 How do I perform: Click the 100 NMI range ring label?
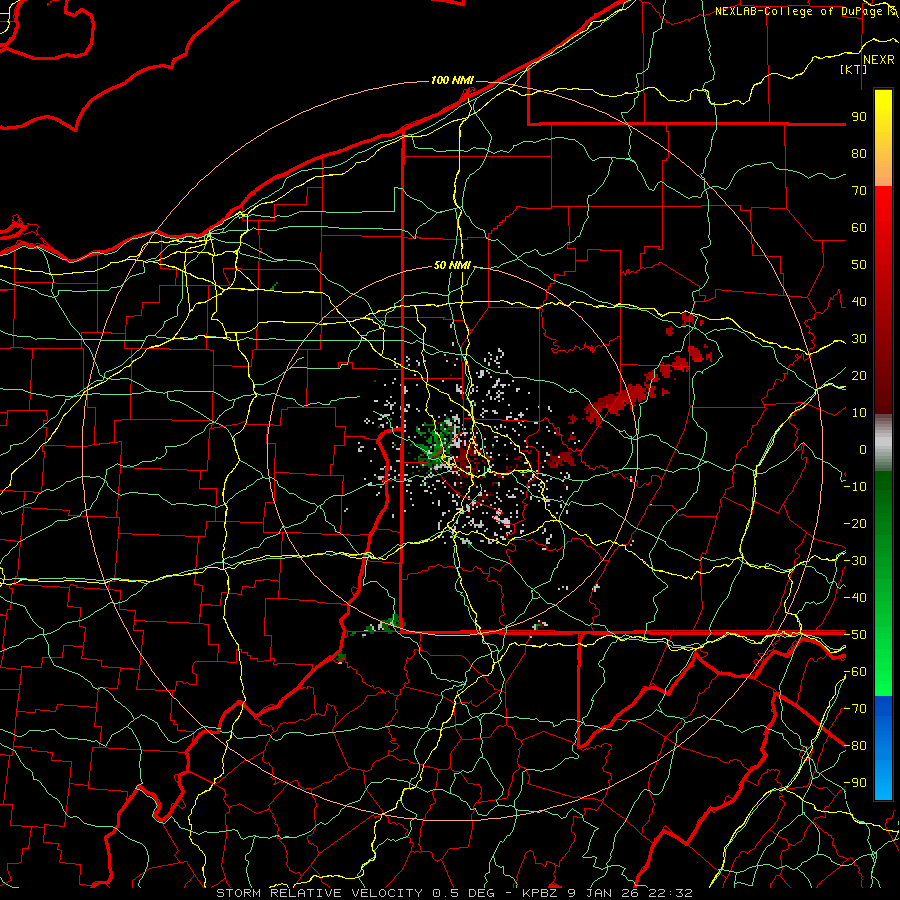point(452,80)
